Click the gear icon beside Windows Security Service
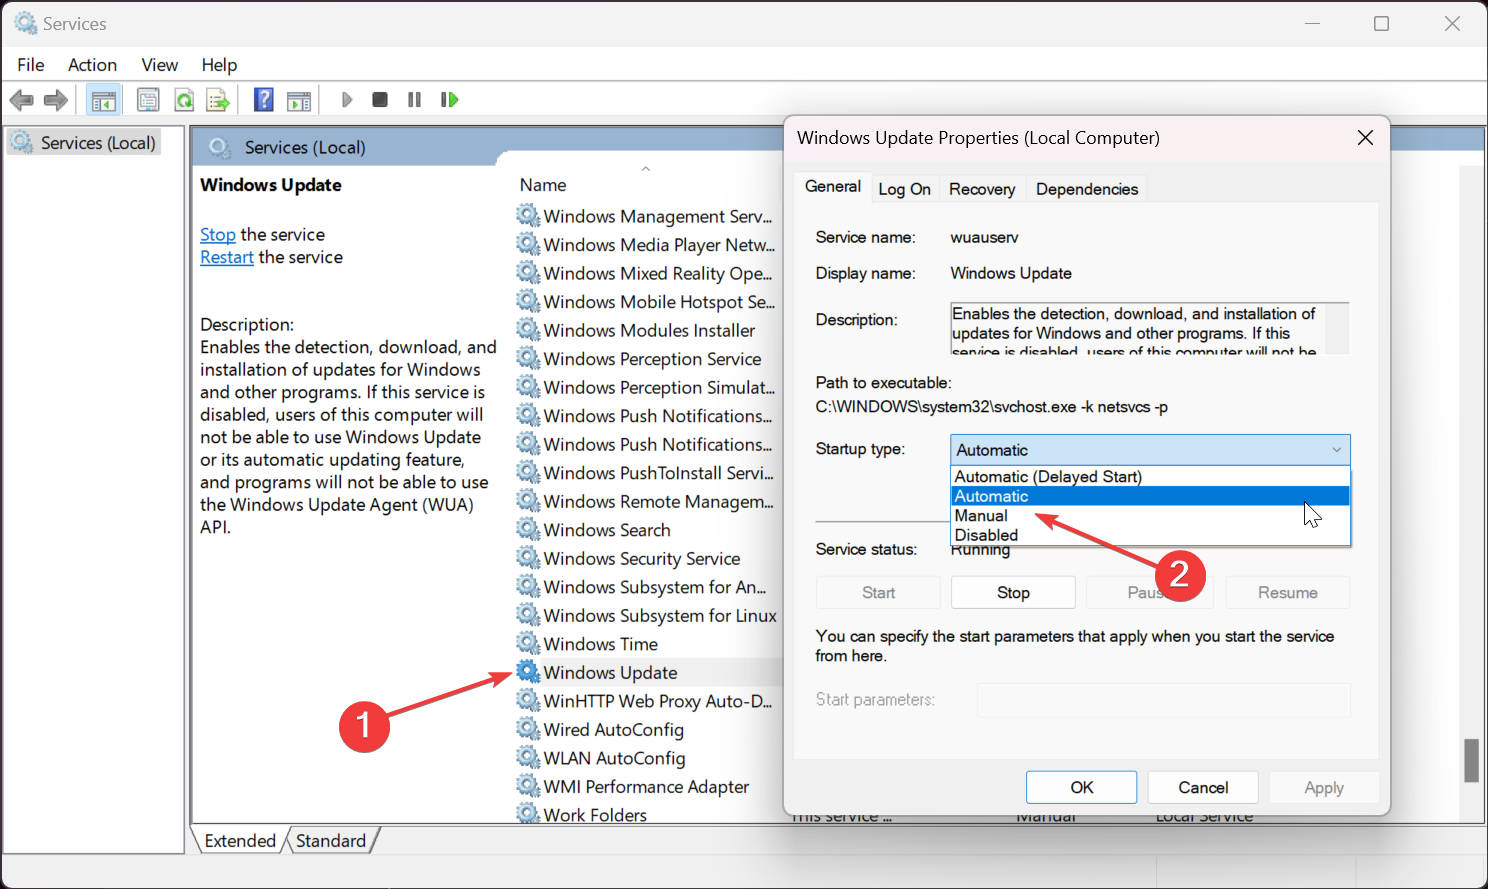 pos(528,557)
